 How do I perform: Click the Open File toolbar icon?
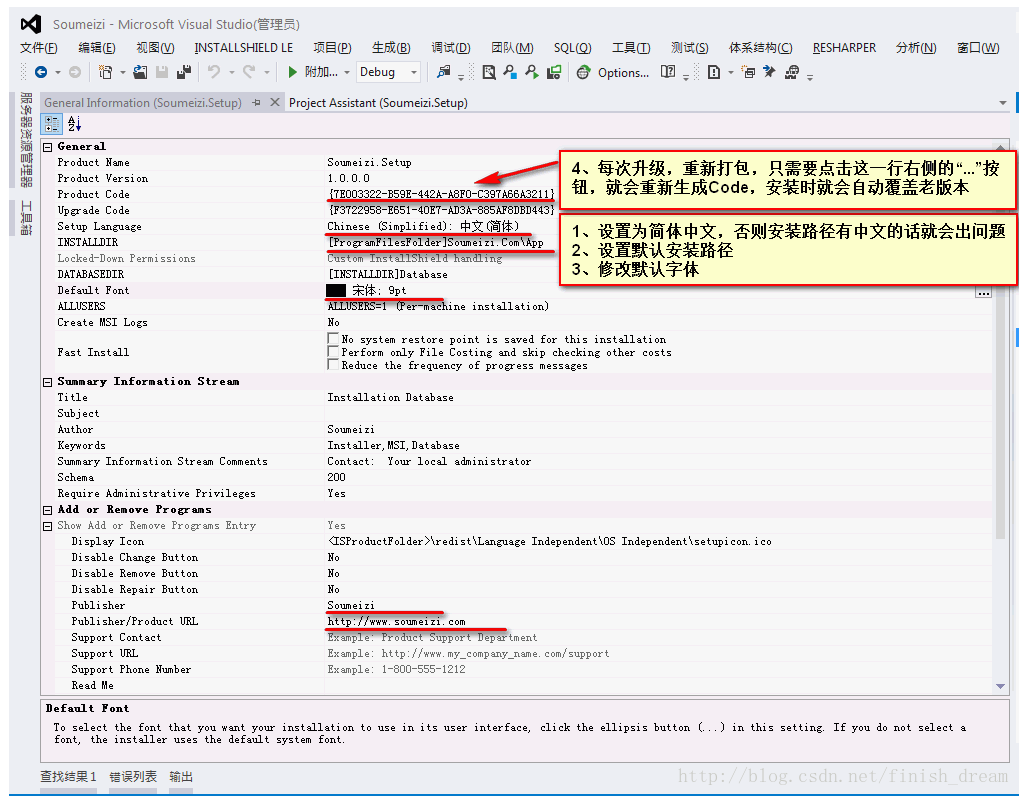point(140,72)
